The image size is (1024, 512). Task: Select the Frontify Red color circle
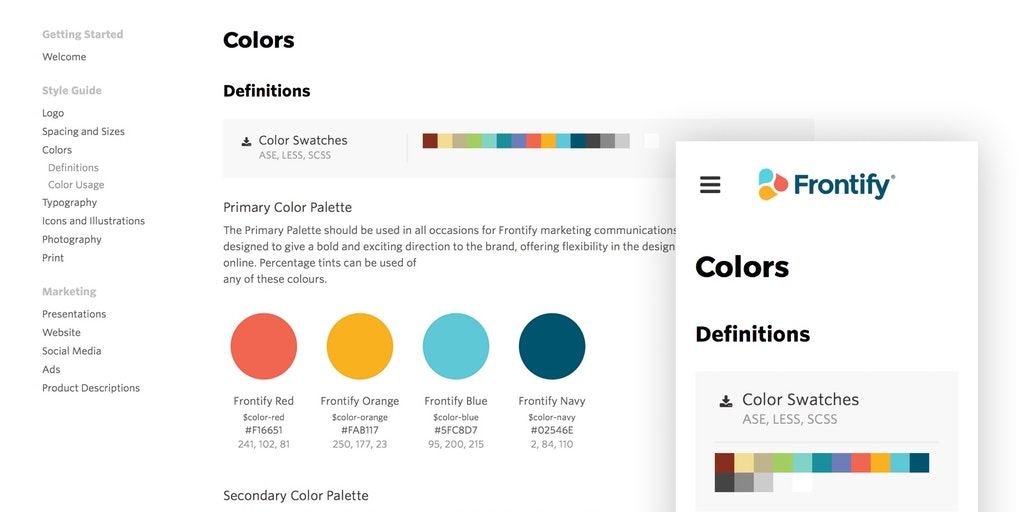click(263, 346)
